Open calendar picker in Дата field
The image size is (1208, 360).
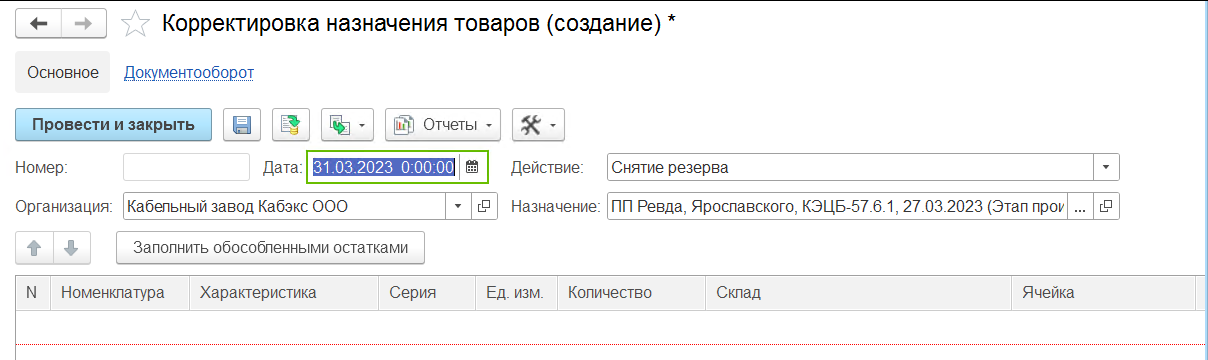[x=472, y=167]
